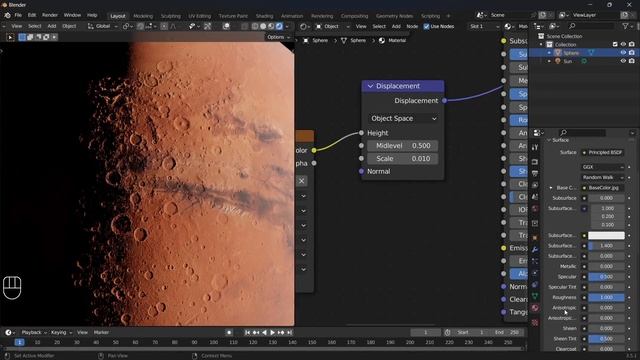This screenshot has width=640, height=360.
Task: Open the Keying dropdown in timeline
Action: coord(61,333)
